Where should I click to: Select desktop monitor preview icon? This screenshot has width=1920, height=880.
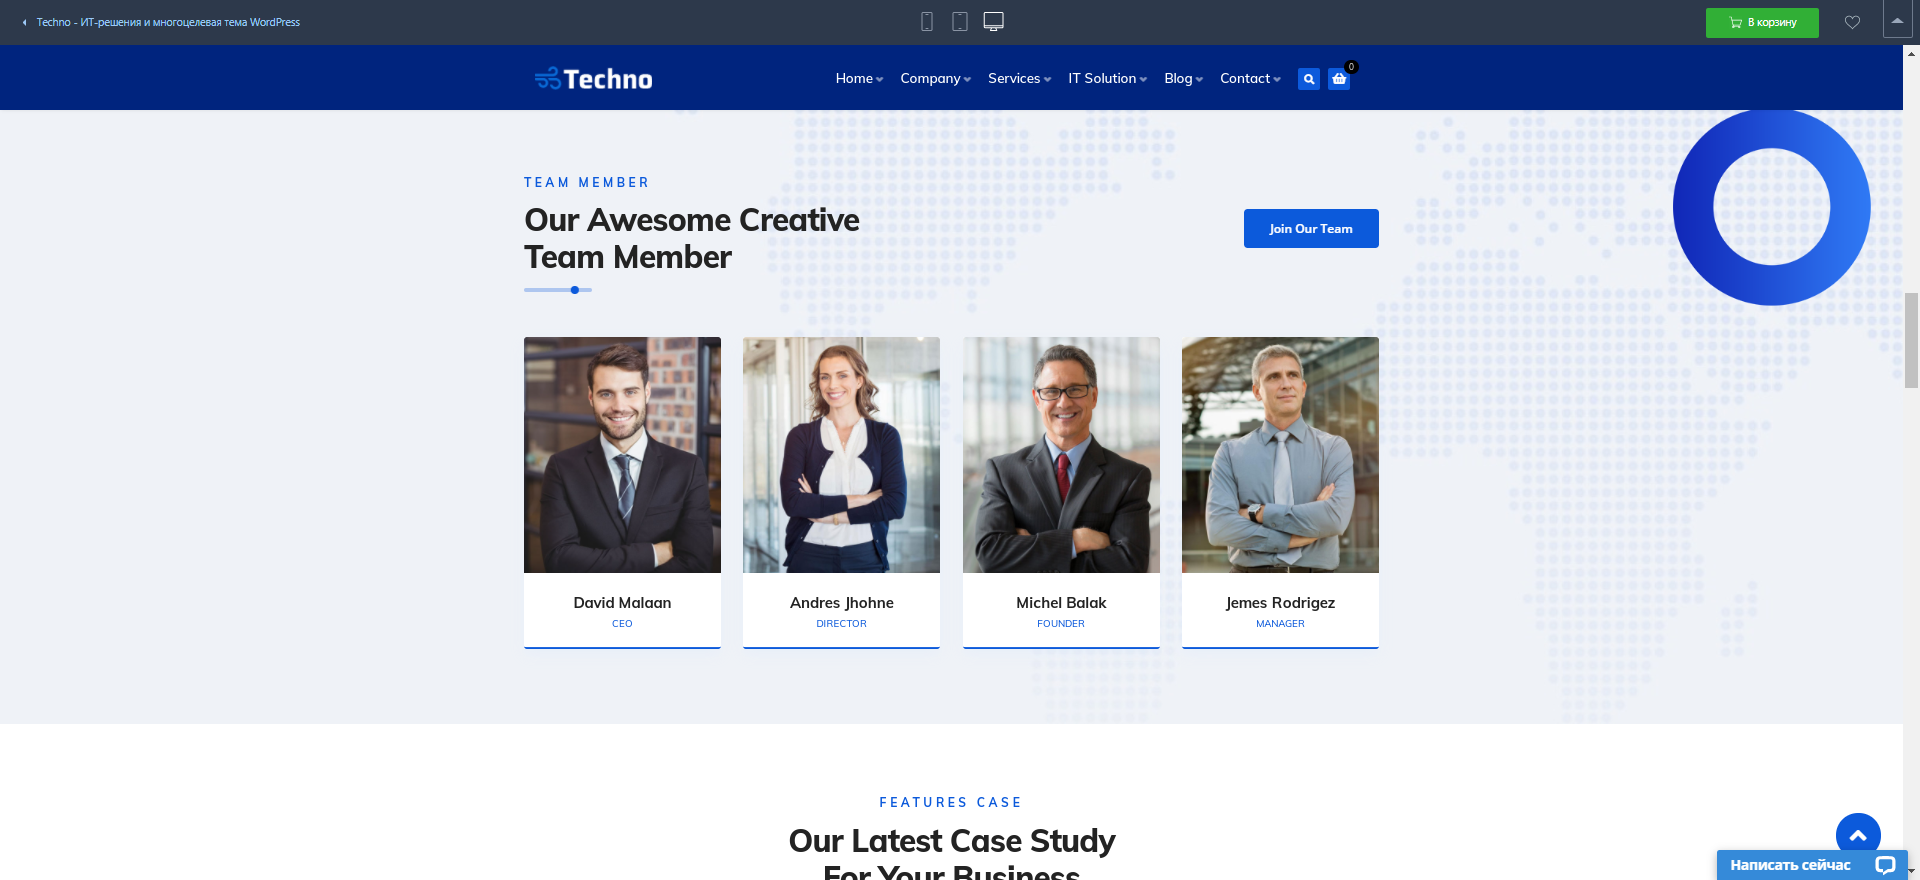pyautogui.click(x=993, y=22)
